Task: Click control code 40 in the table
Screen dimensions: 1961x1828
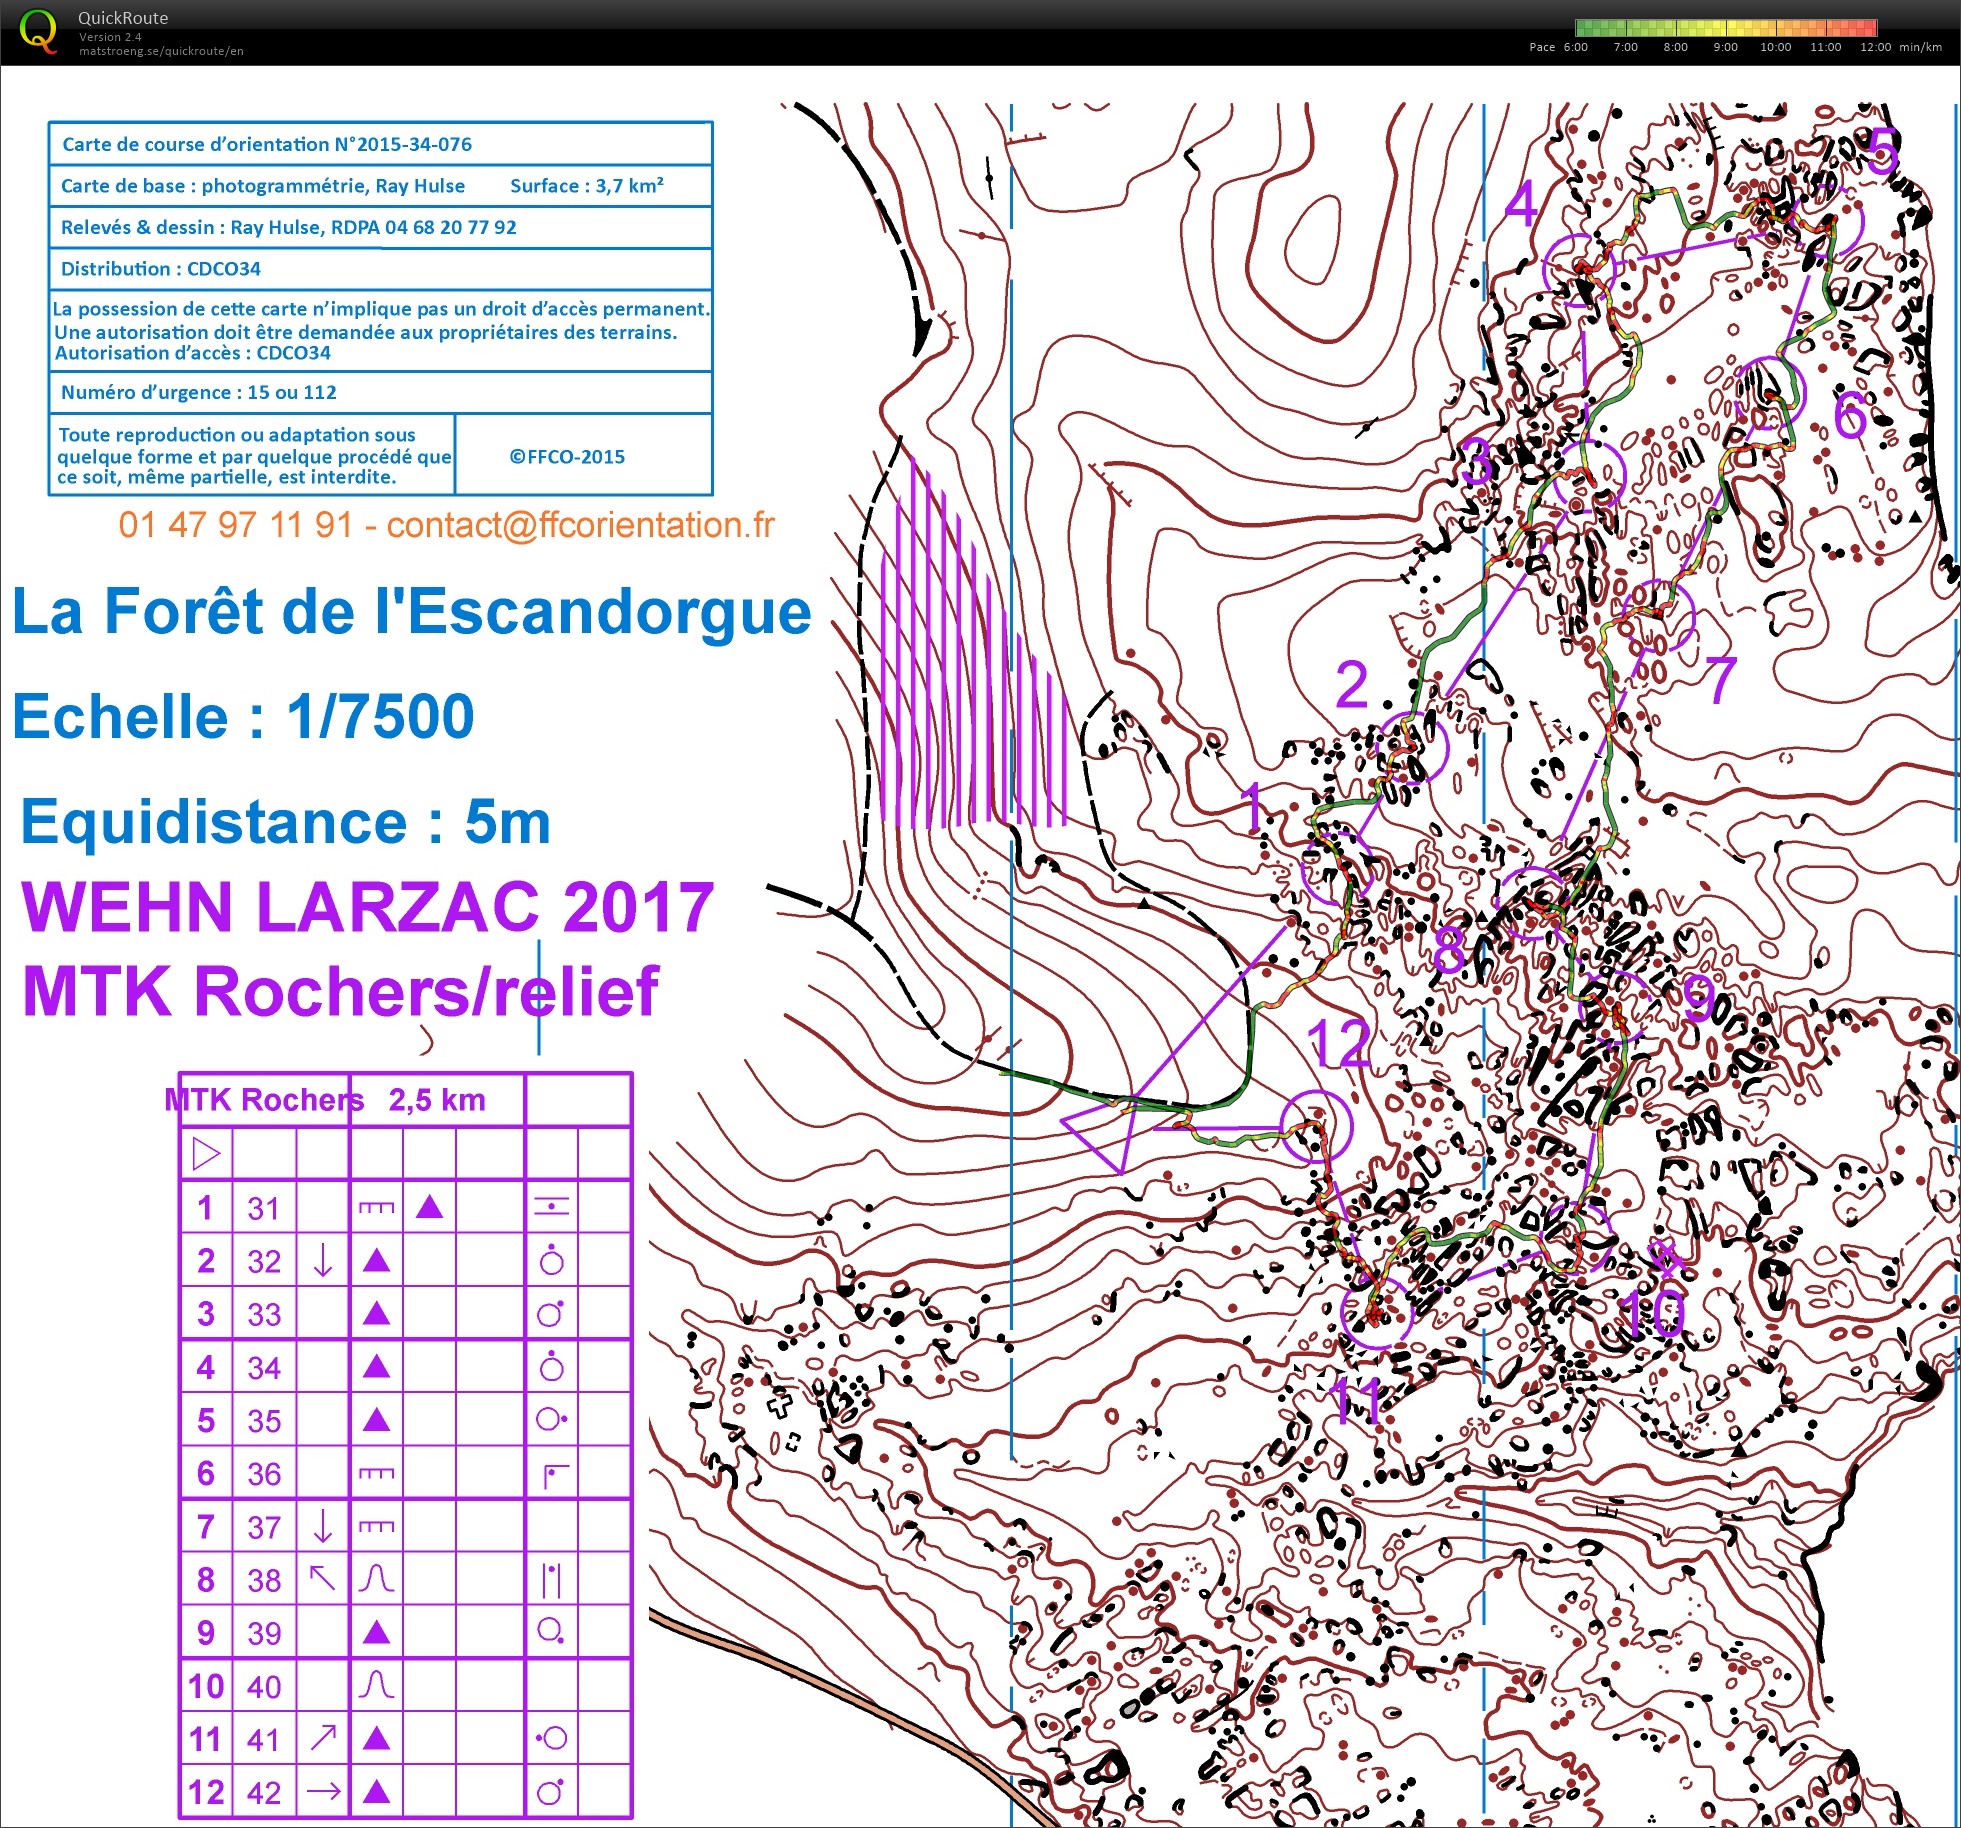Action: coord(264,1686)
